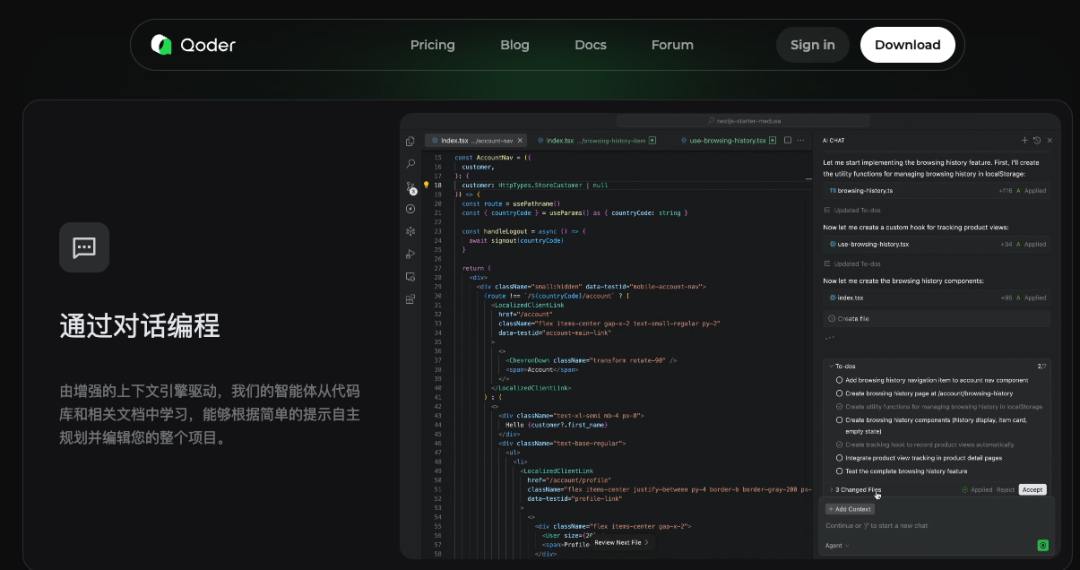The width and height of the screenshot is (1080, 570).
Task: Open the Explorer icon in the activity bar
Action: point(410,141)
